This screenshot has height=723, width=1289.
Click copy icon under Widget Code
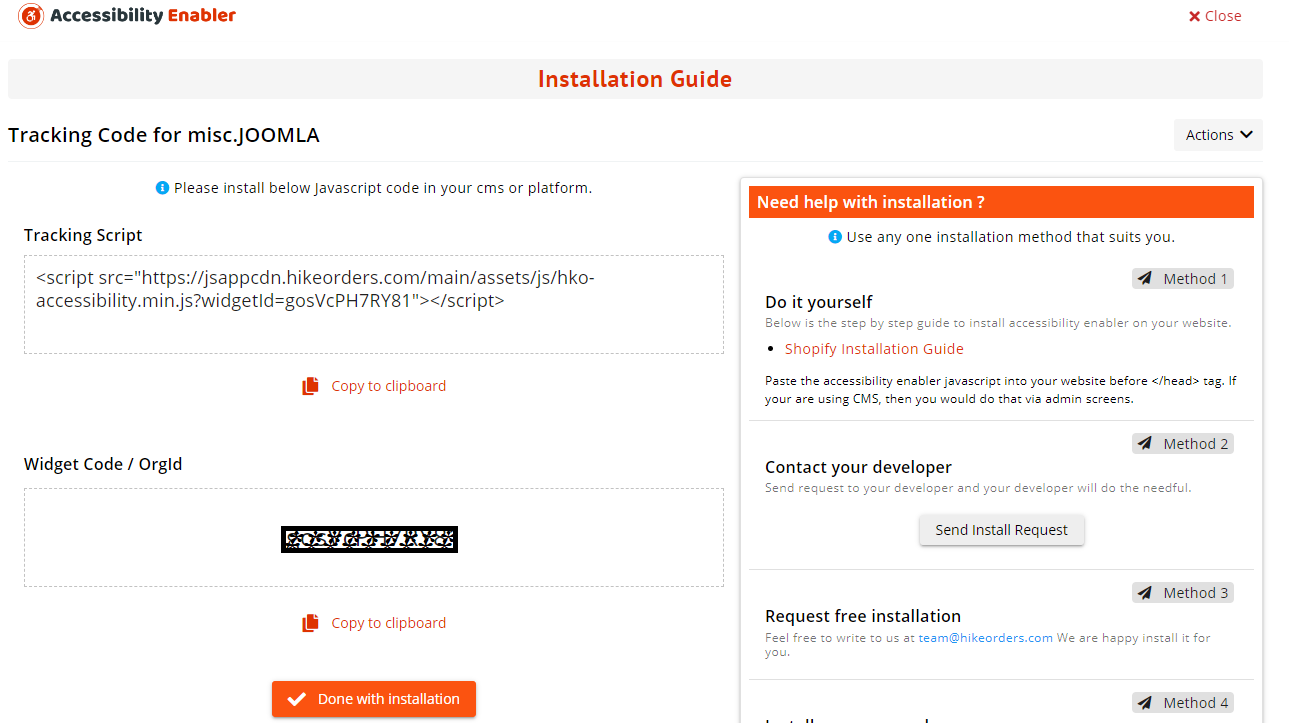310,623
